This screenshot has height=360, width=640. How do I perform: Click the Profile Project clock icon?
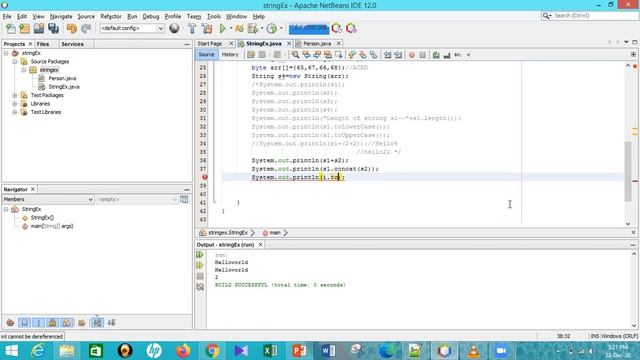[x=271, y=29]
